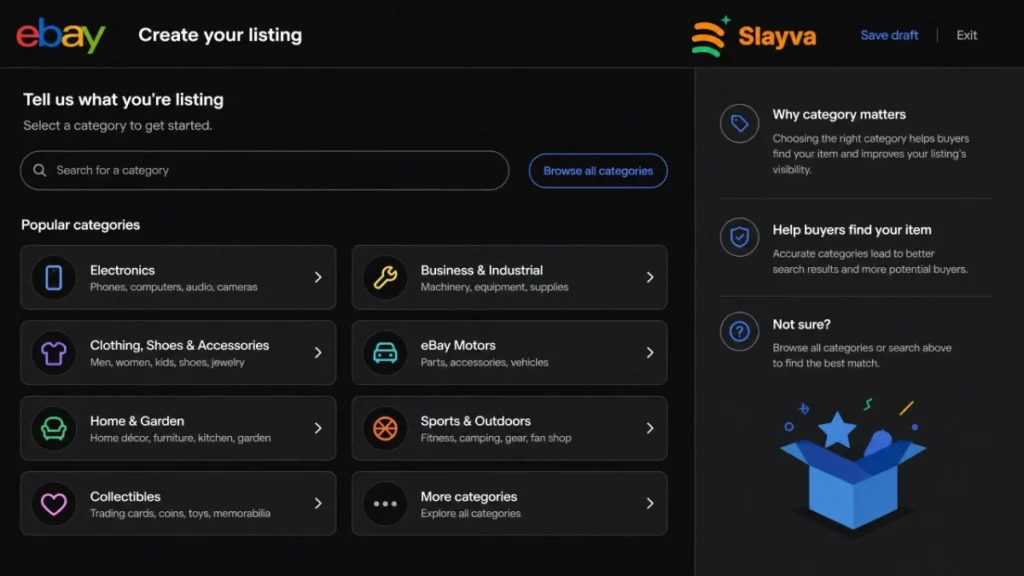Select the eBay Motors car icon
1024x576 pixels.
coord(385,353)
